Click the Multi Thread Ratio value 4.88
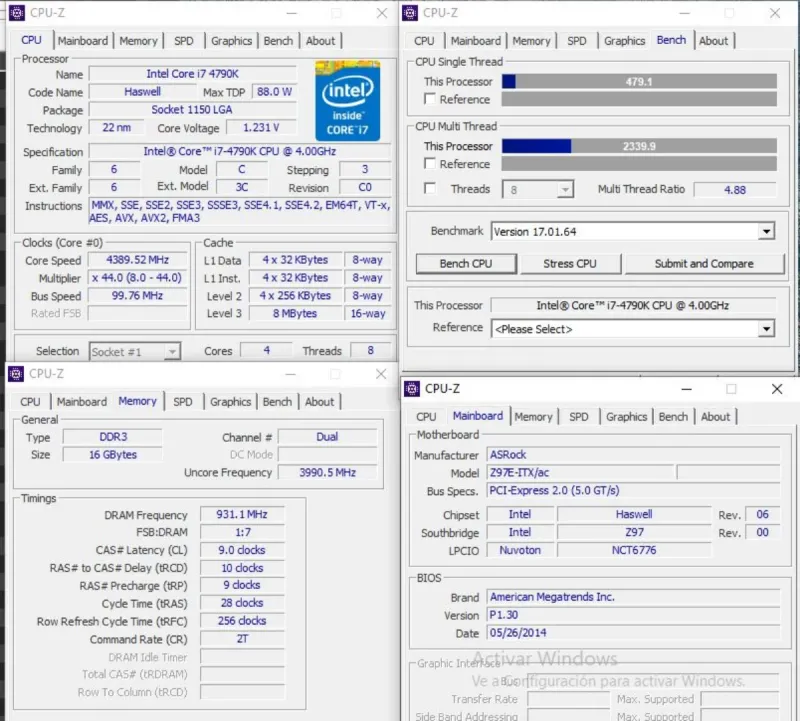Image resolution: width=800 pixels, height=721 pixels. [735, 190]
